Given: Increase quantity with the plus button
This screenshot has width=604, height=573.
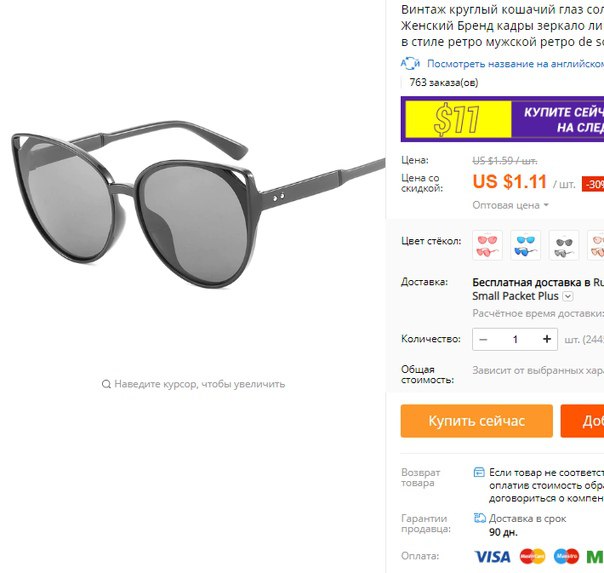Looking at the screenshot, I should (547, 339).
